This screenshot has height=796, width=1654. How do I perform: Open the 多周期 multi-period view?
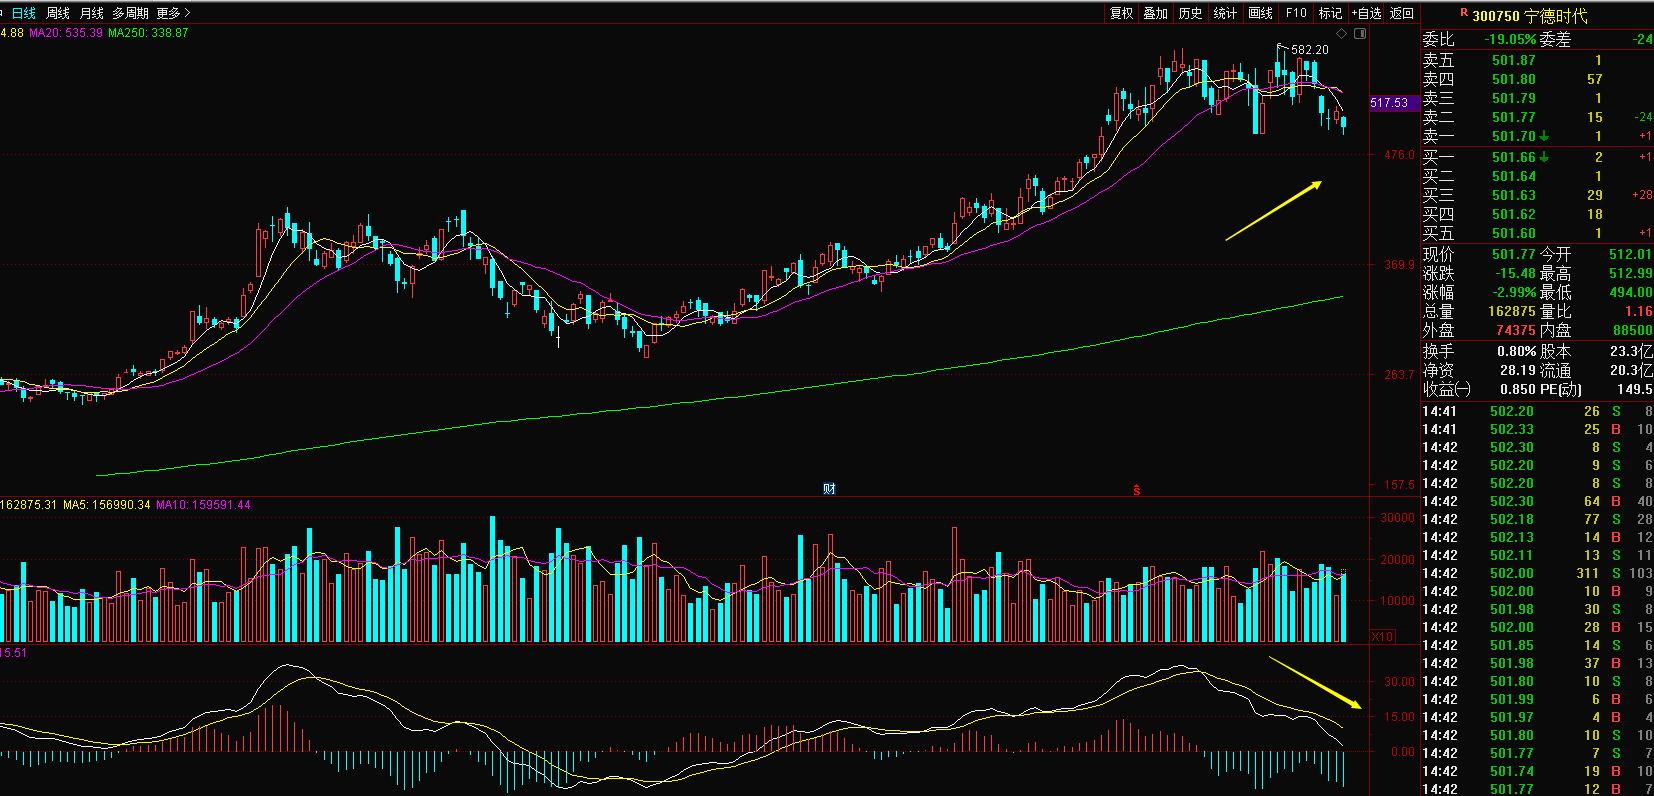coord(130,13)
